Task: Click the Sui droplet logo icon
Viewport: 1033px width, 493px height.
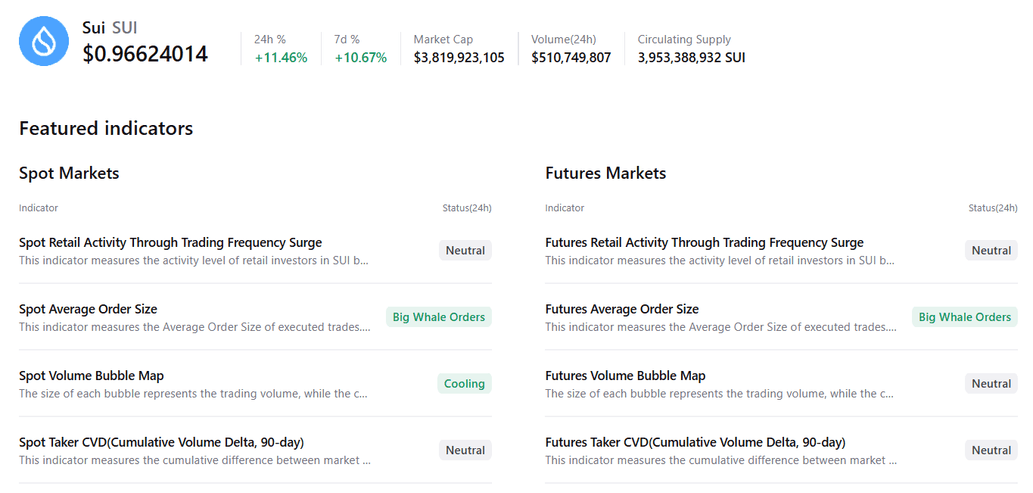Action: [x=43, y=42]
